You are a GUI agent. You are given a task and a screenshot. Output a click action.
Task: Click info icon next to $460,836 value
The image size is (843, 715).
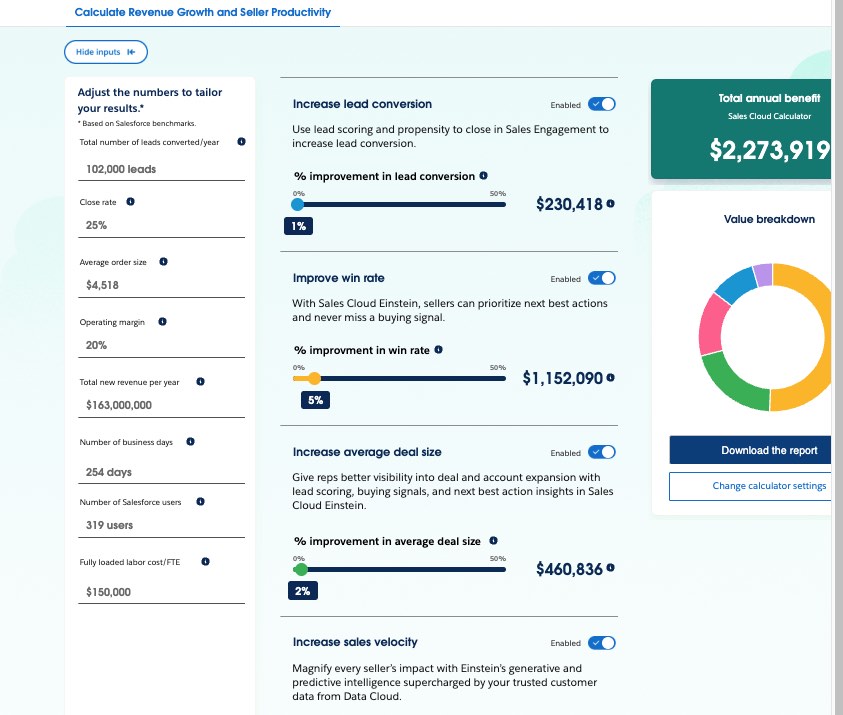[610, 568]
